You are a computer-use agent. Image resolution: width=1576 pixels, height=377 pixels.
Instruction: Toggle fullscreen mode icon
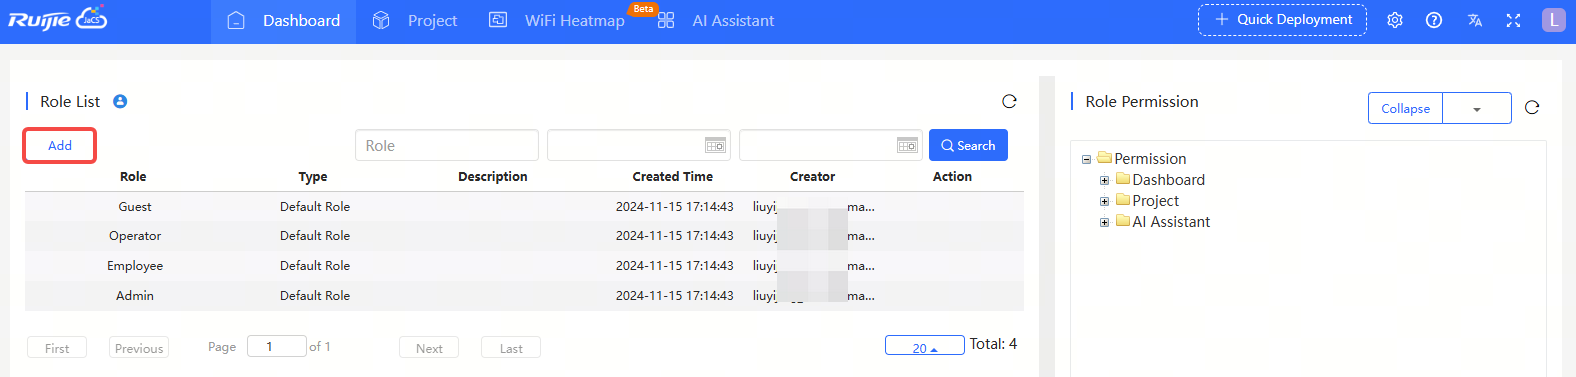[x=1513, y=20]
